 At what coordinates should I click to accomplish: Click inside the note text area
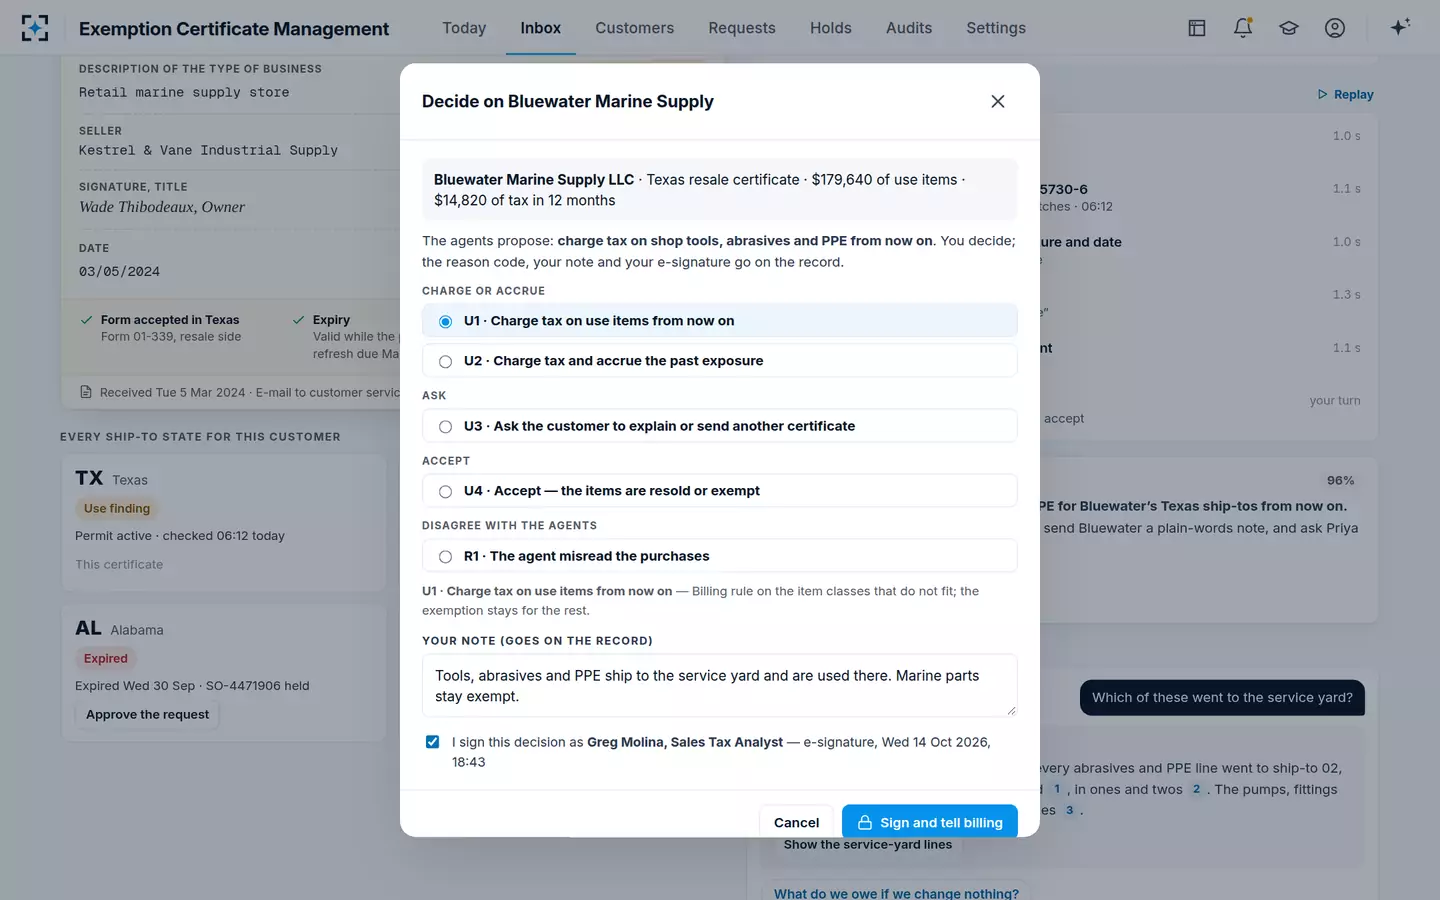(x=720, y=686)
